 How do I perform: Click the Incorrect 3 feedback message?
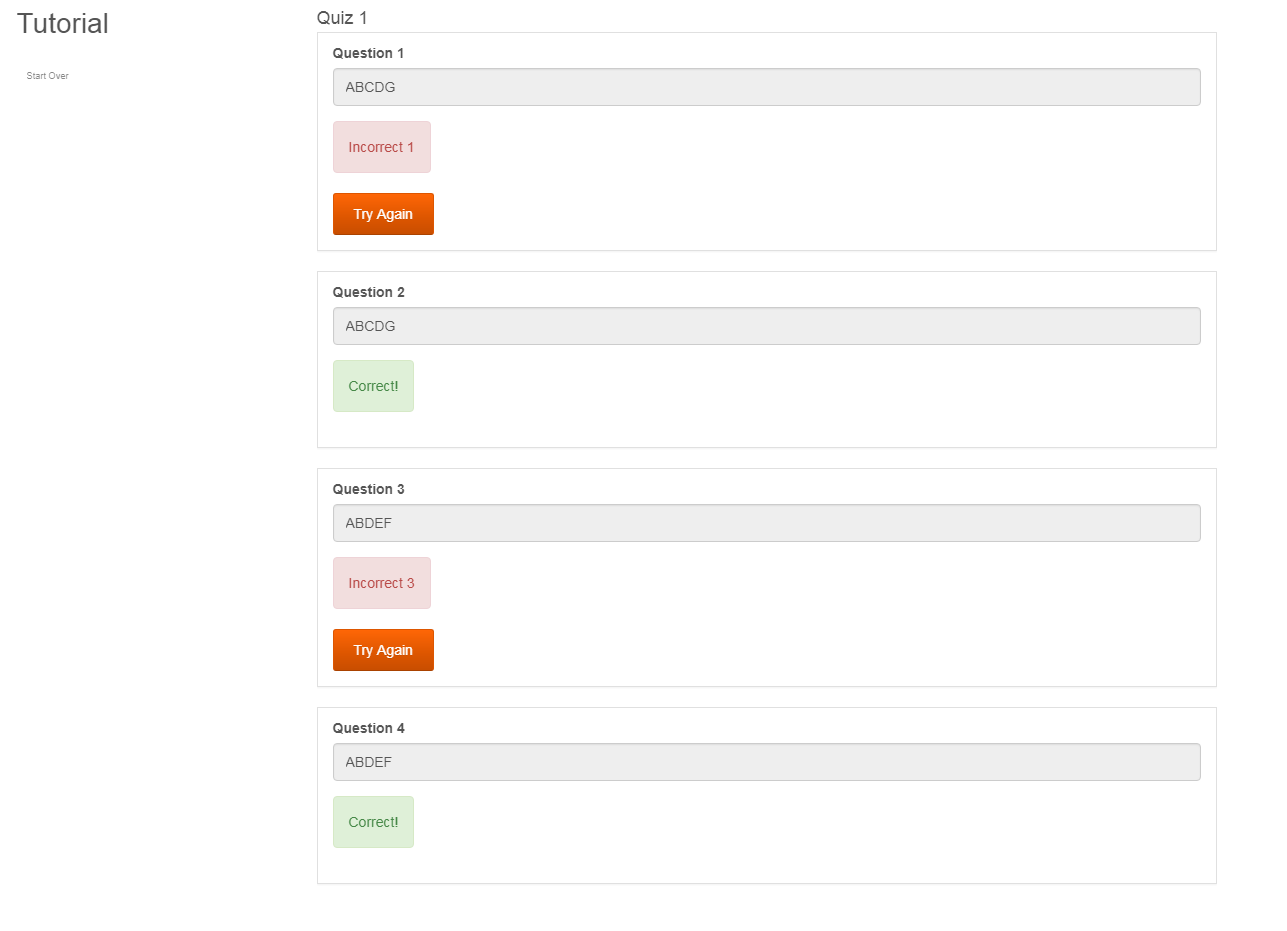pyautogui.click(x=381, y=583)
